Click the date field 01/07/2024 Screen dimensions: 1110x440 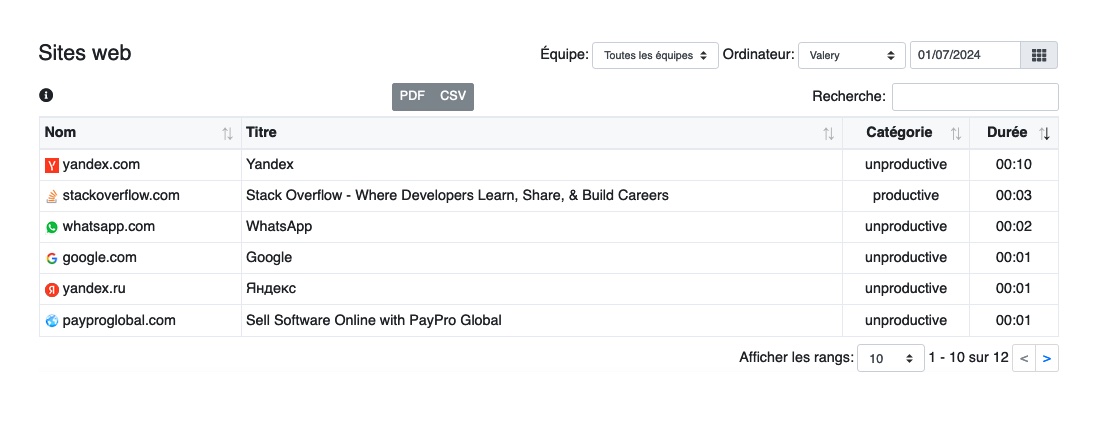pyautogui.click(x=965, y=55)
